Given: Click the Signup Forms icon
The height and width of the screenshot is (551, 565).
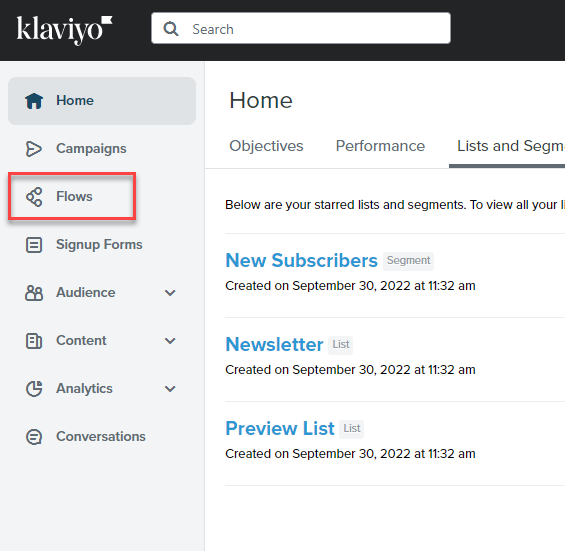Looking at the screenshot, I should pyautogui.click(x=34, y=245).
